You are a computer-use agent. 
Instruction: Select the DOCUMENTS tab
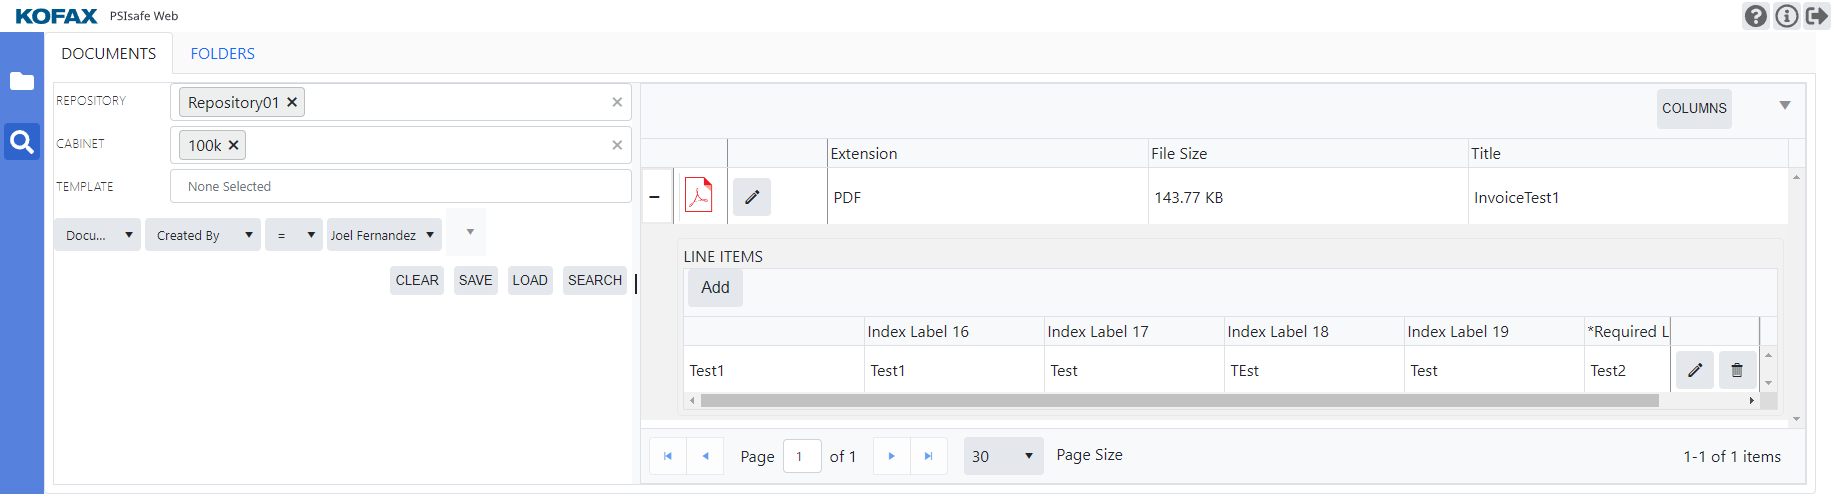(x=108, y=54)
